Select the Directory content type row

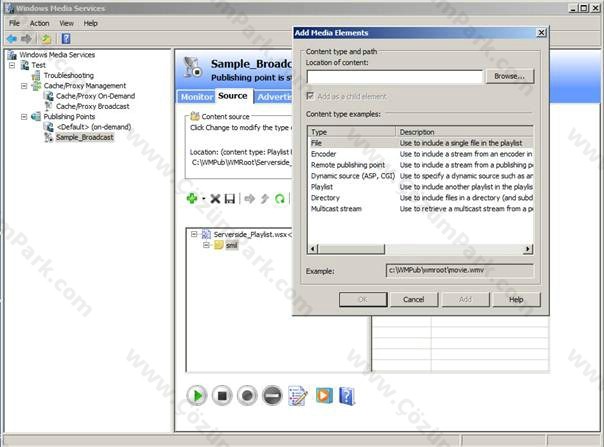421,198
